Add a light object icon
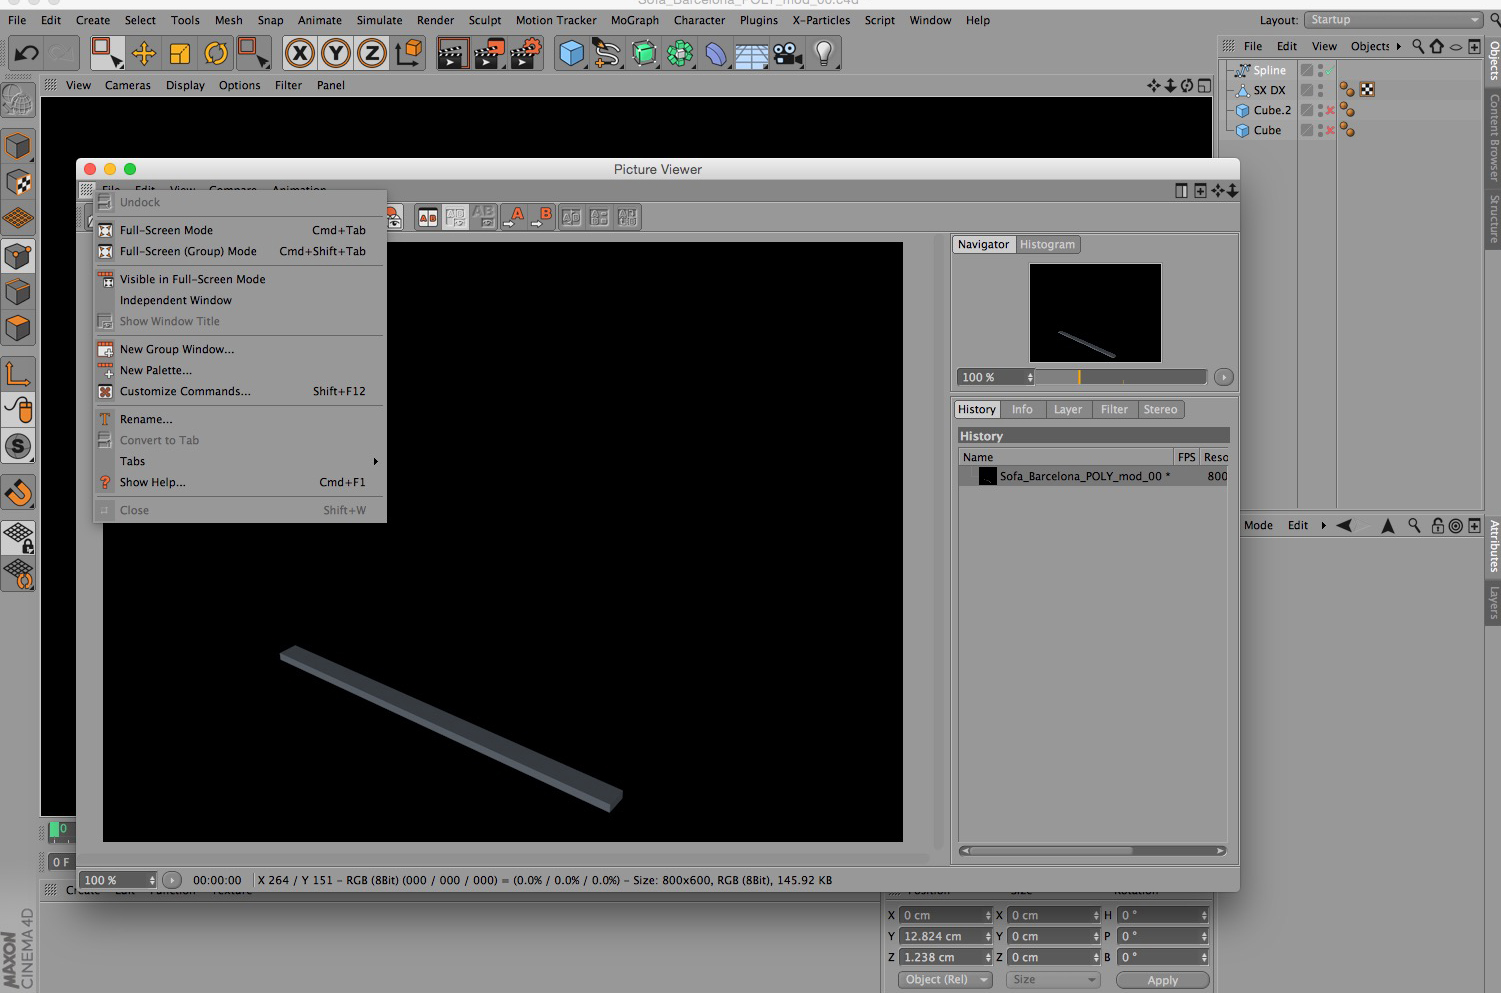The width and height of the screenshot is (1501, 993). coord(823,53)
